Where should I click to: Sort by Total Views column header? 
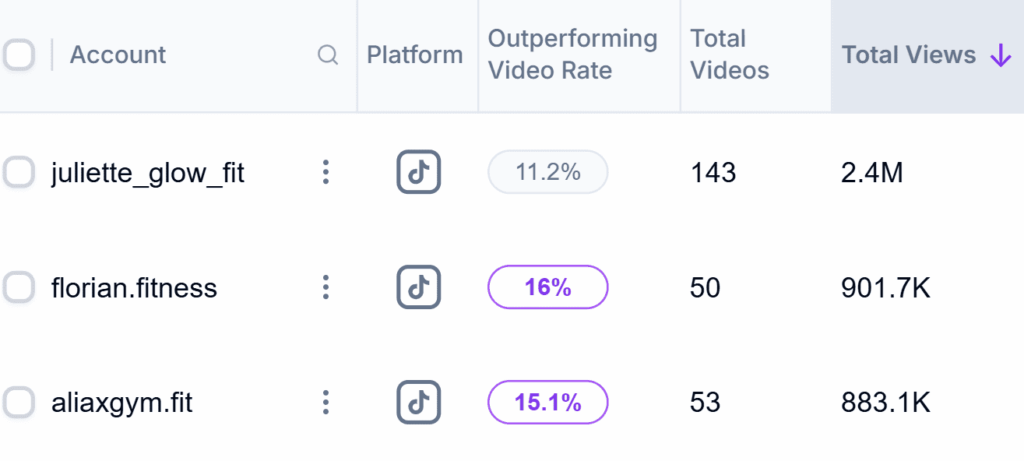click(x=908, y=55)
